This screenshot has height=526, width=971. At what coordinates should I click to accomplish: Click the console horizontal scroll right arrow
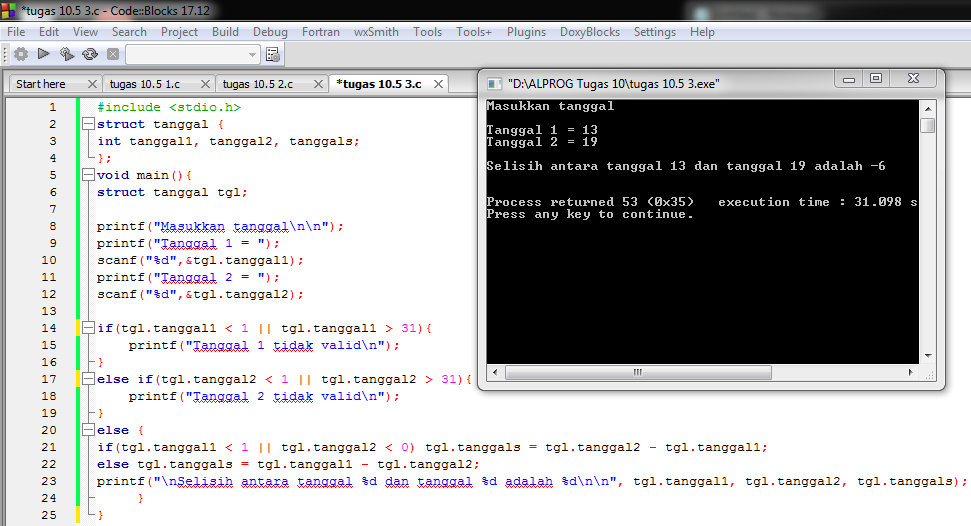pyautogui.click(x=910, y=372)
